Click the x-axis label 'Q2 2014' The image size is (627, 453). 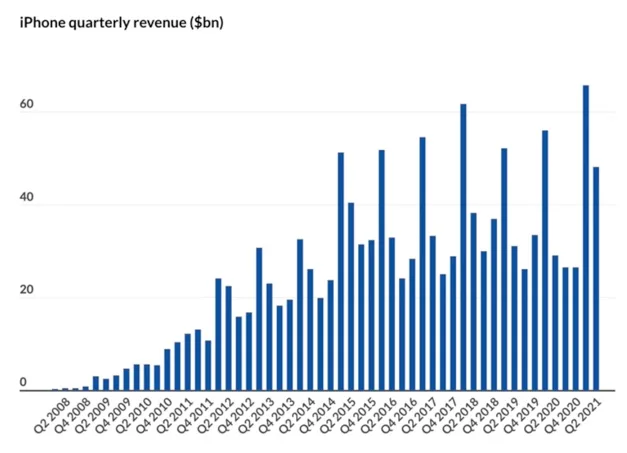click(x=298, y=416)
